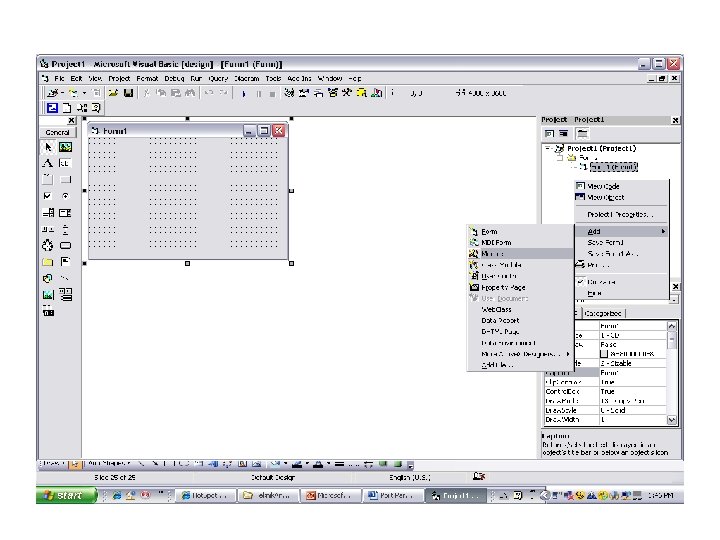The image size is (720, 540).
Task: Select the DirListBox folder control in toolbox
Action: (48, 262)
